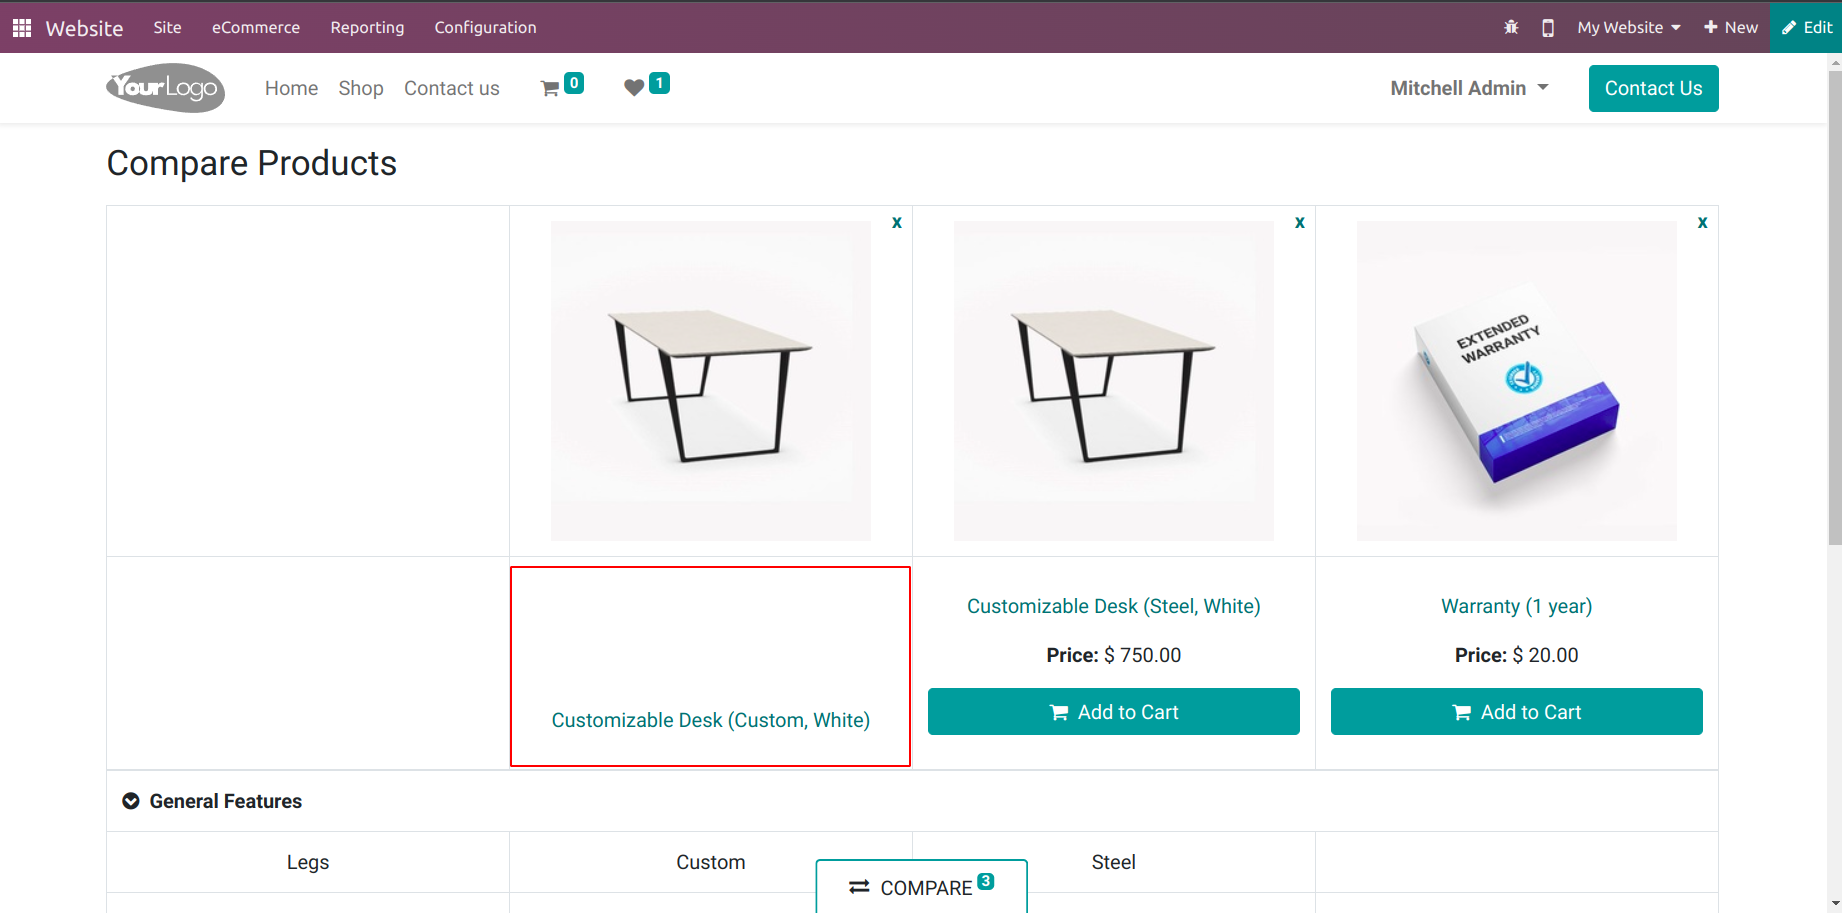Remove Warranty (1 year) from comparison
This screenshot has width=1842, height=913.
coord(1702,223)
